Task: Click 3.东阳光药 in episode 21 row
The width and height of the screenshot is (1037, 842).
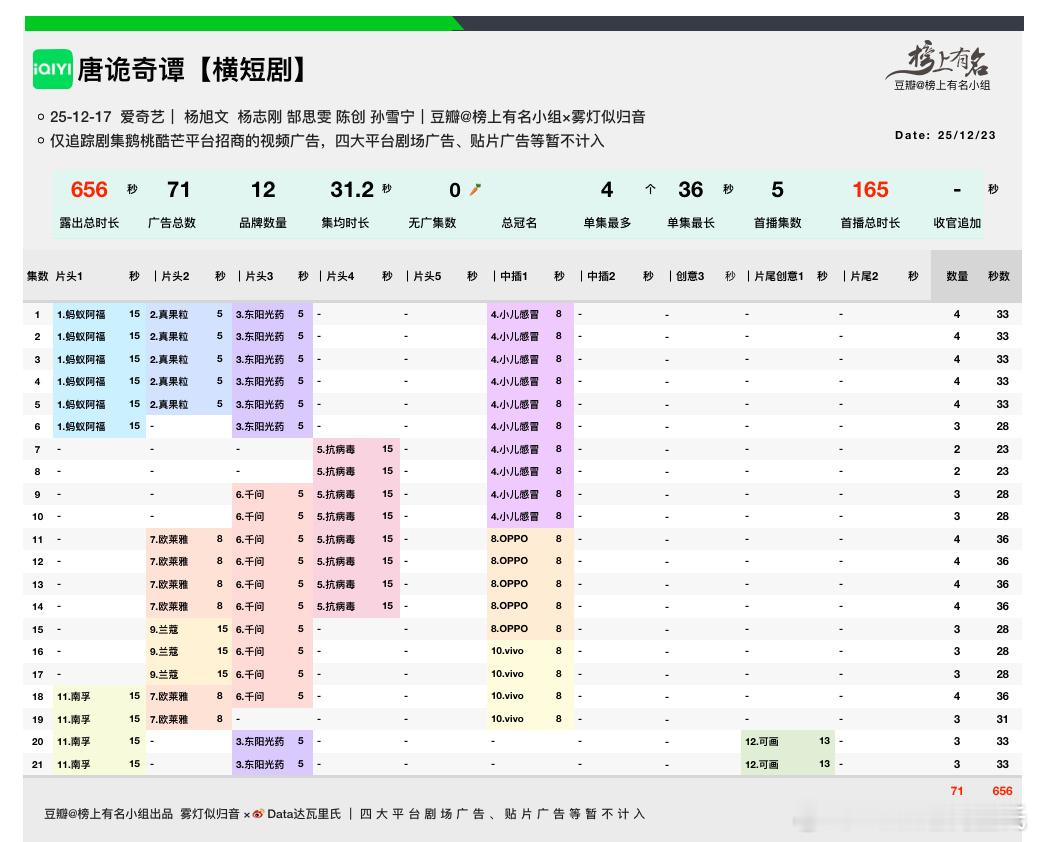Action: pyautogui.click(x=260, y=764)
